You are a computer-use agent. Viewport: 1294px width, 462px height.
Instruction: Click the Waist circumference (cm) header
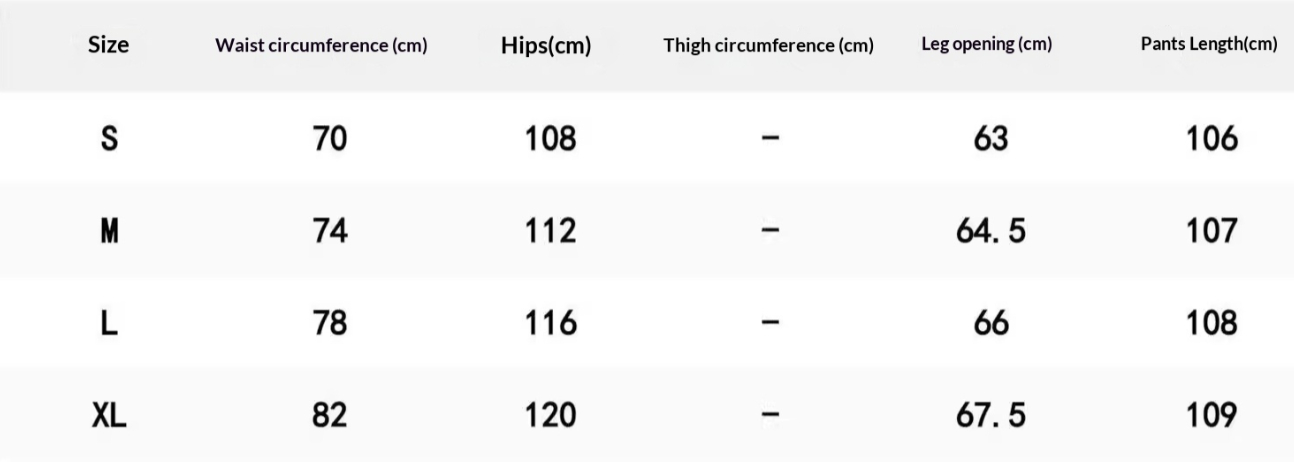click(x=321, y=46)
